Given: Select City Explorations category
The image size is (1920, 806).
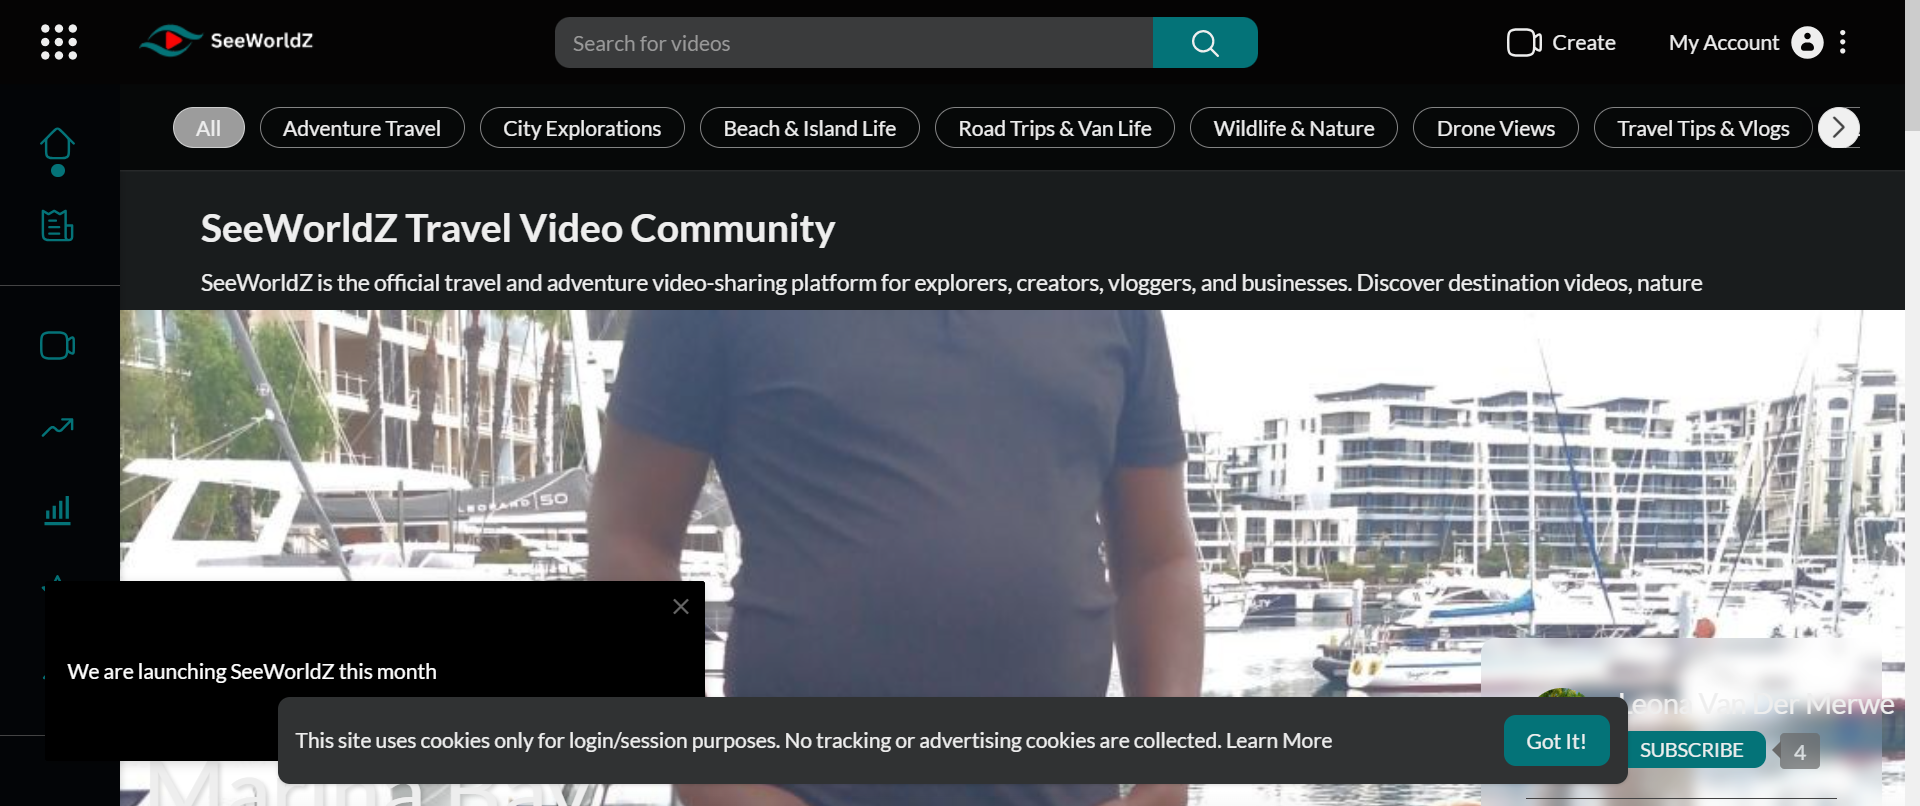Looking at the screenshot, I should pos(582,128).
